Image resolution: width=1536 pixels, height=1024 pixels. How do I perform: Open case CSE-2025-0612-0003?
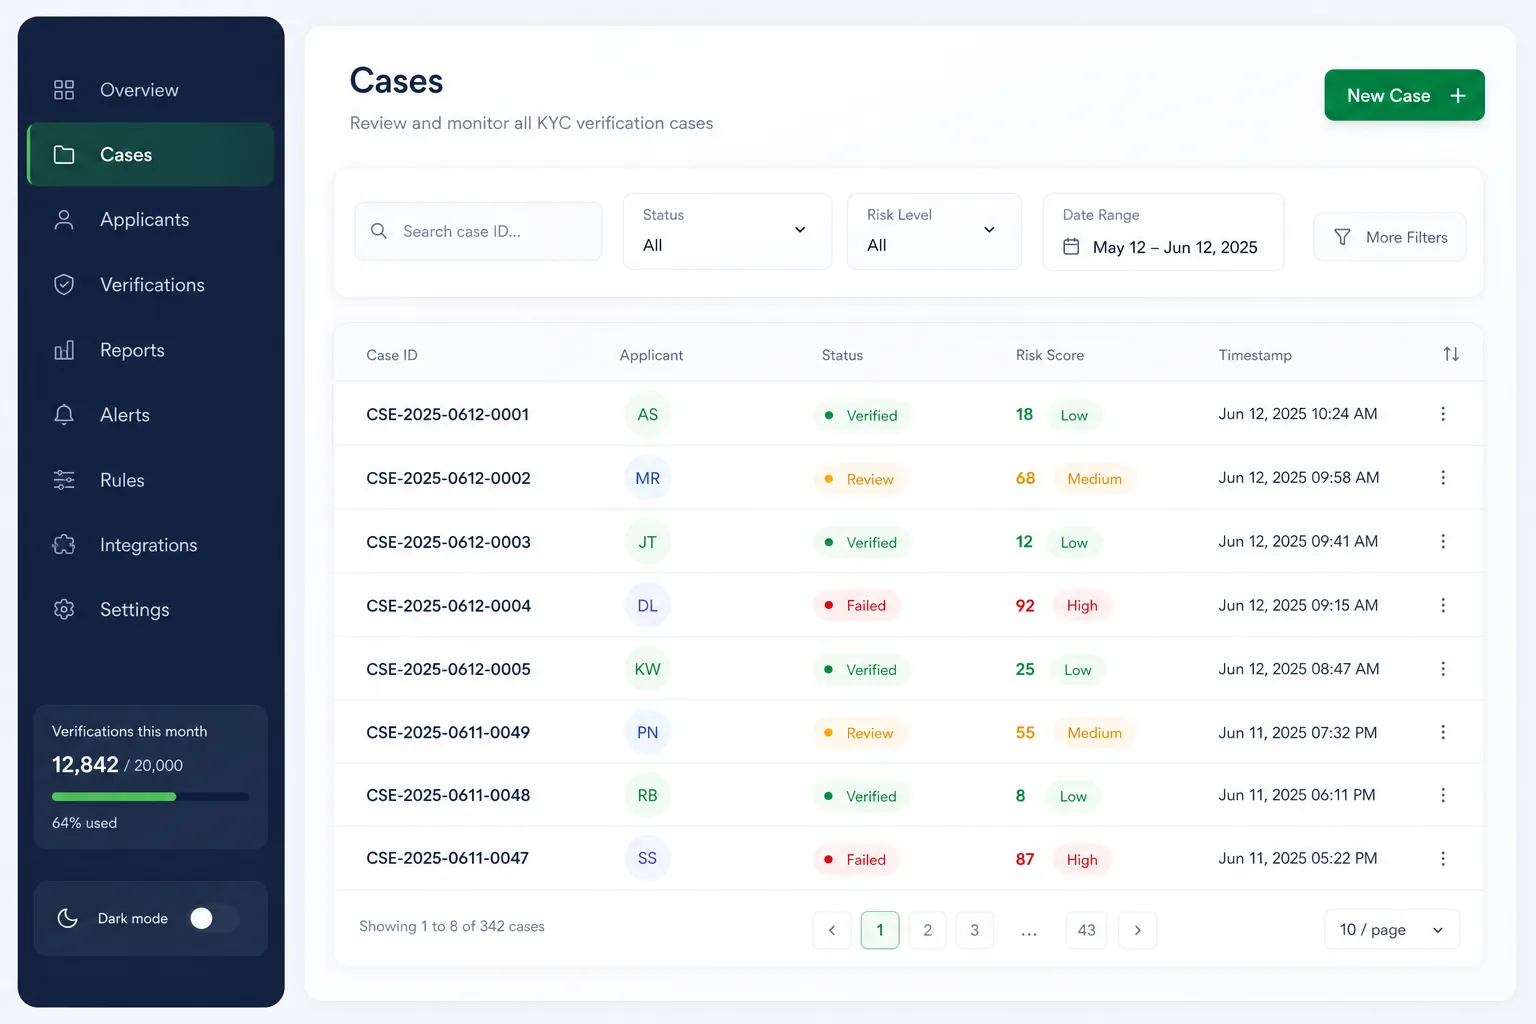[448, 542]
